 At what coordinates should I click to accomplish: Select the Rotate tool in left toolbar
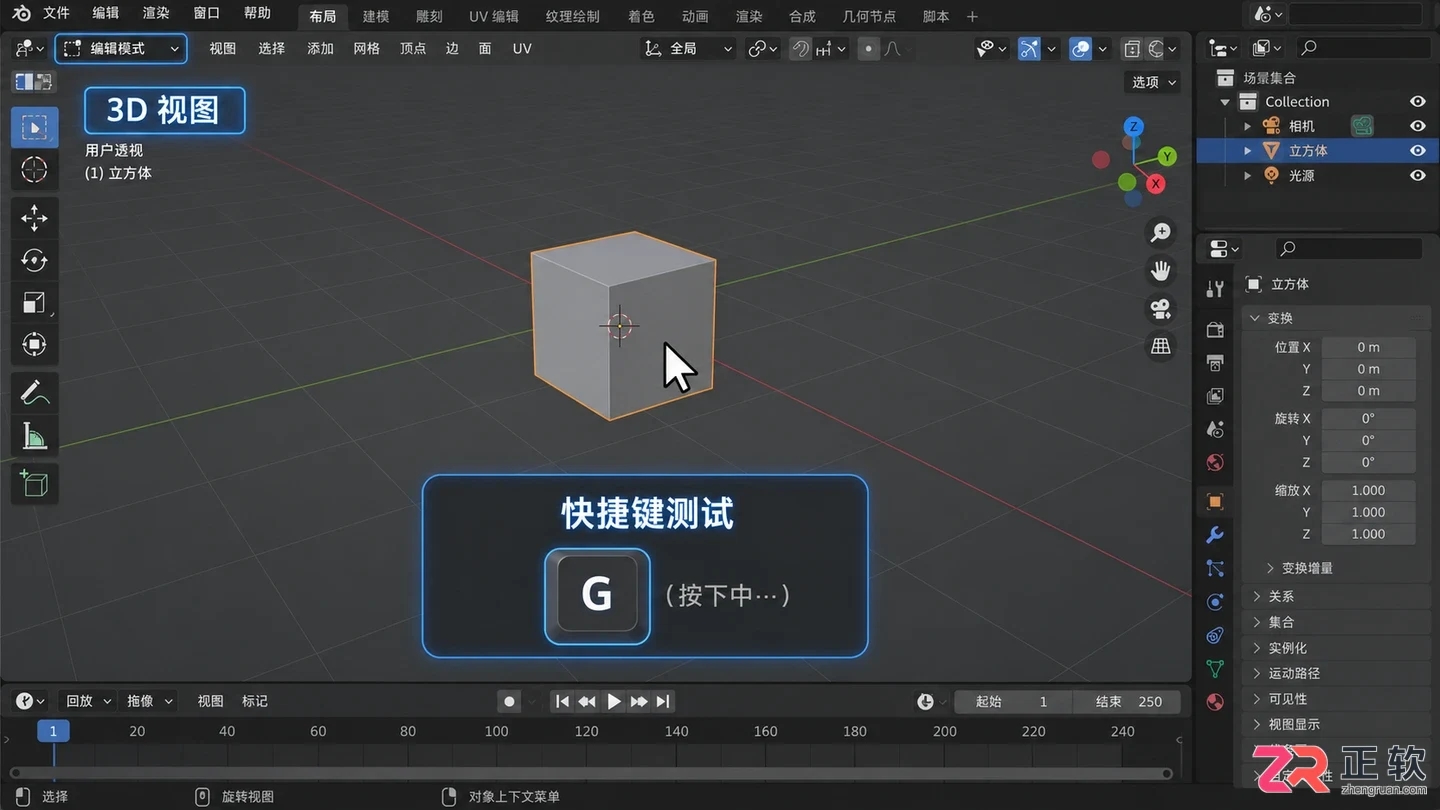click(x=34, y=260)
